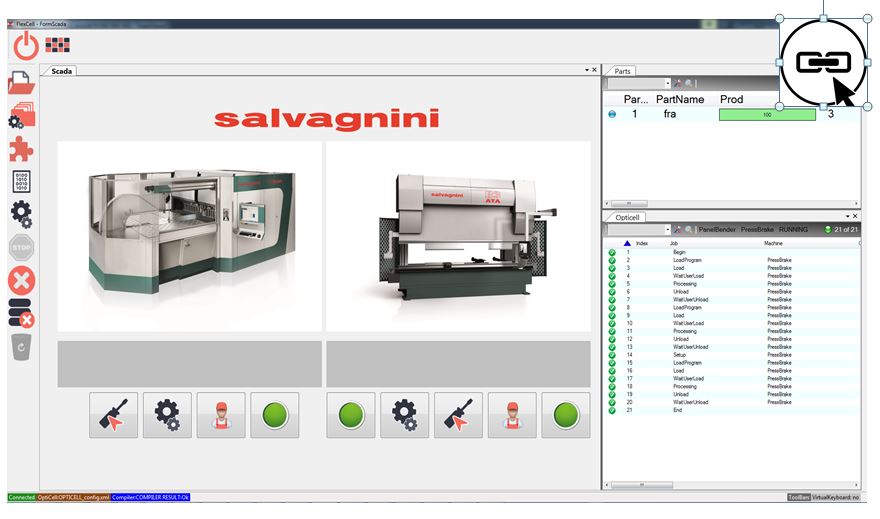This screenshot has height=519, width=880.
Task: Click the Job column header in Opticell
Action: pos(673,244)
